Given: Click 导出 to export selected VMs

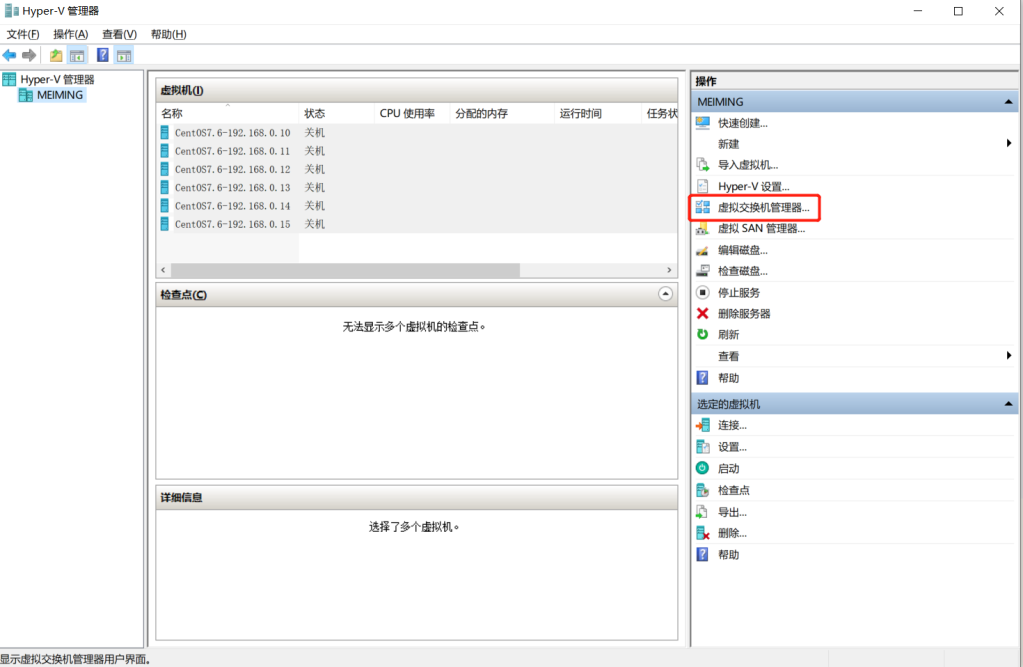Looking at the screenshot, I should coord(732,512).
